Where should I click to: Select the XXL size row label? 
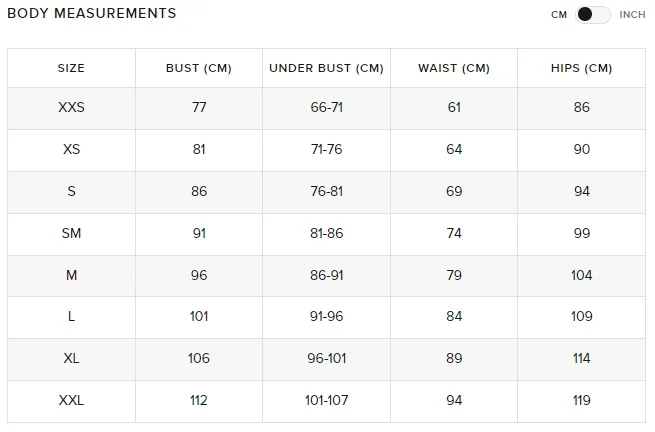tap(71, 400)
